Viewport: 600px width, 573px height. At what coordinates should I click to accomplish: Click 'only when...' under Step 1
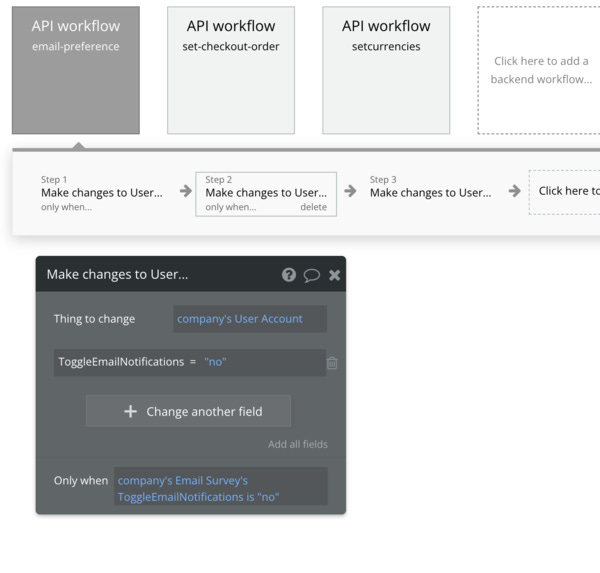(66, 207)
